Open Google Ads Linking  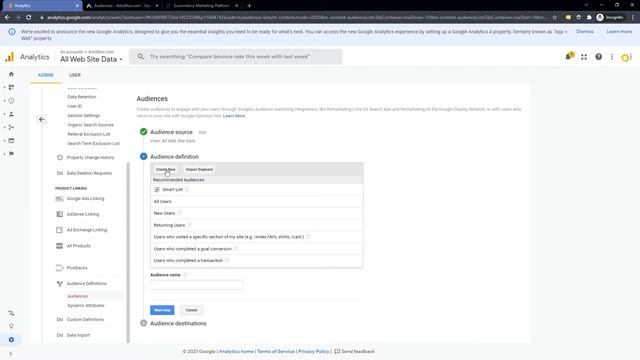click(85, 198)
